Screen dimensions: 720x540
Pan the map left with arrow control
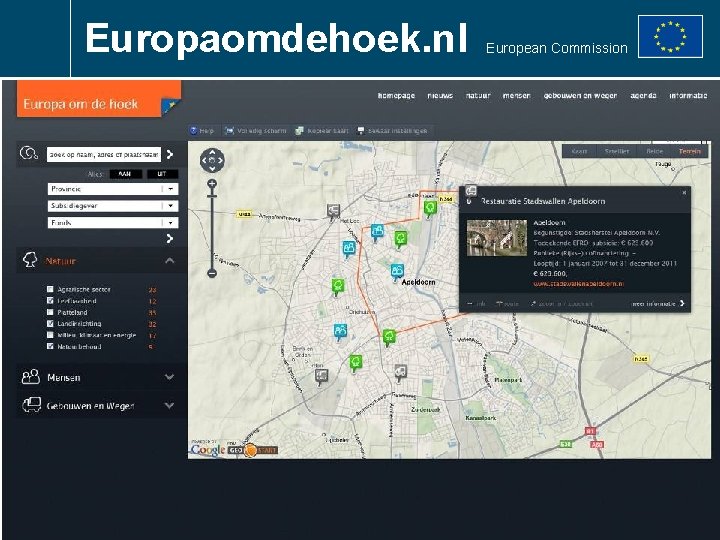[x=204, y=160]
